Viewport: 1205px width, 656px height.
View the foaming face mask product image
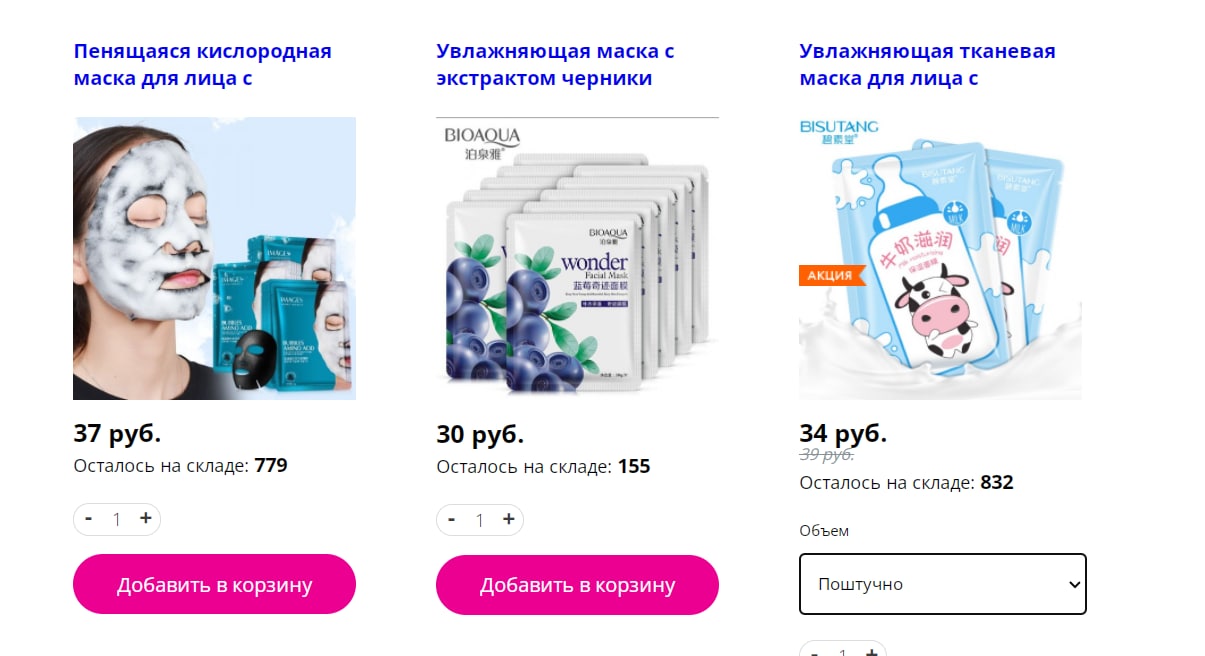[x=214, y=258]
